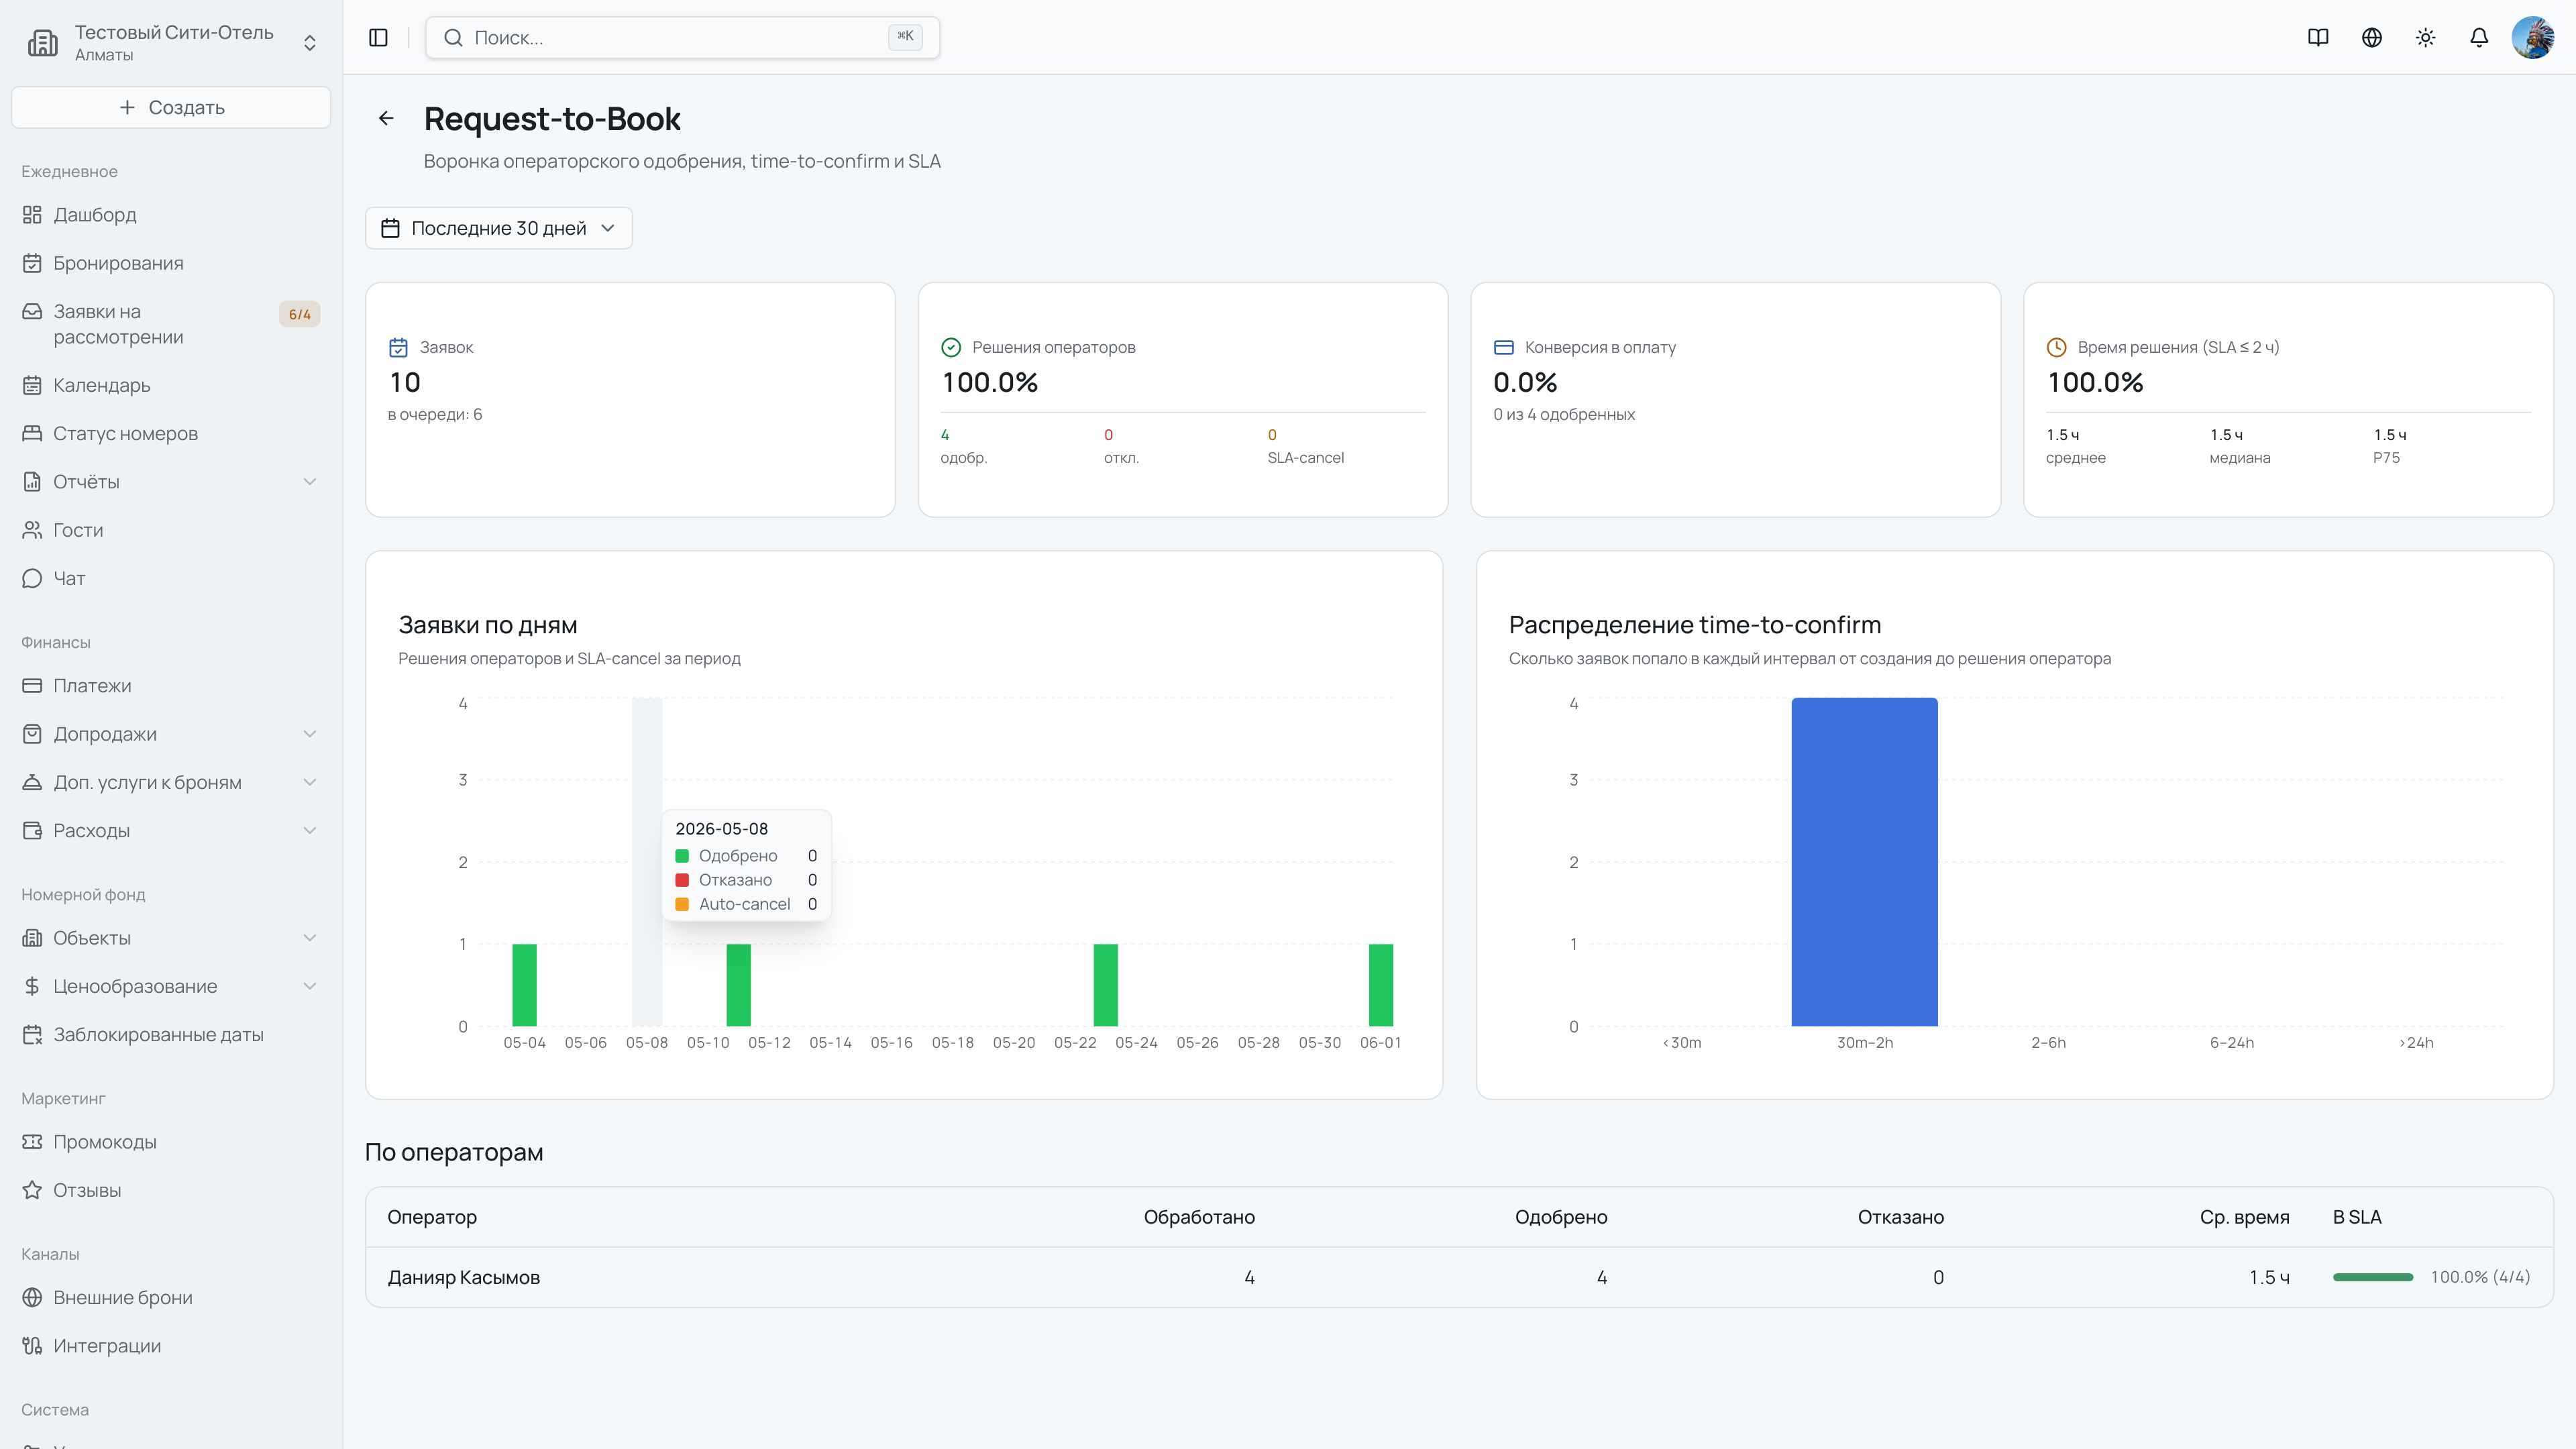This screenshot has height=1449, width=2576.
Task: Click the green SLA progress bar for Данияр Касымов
Action: [2373, 1277]
